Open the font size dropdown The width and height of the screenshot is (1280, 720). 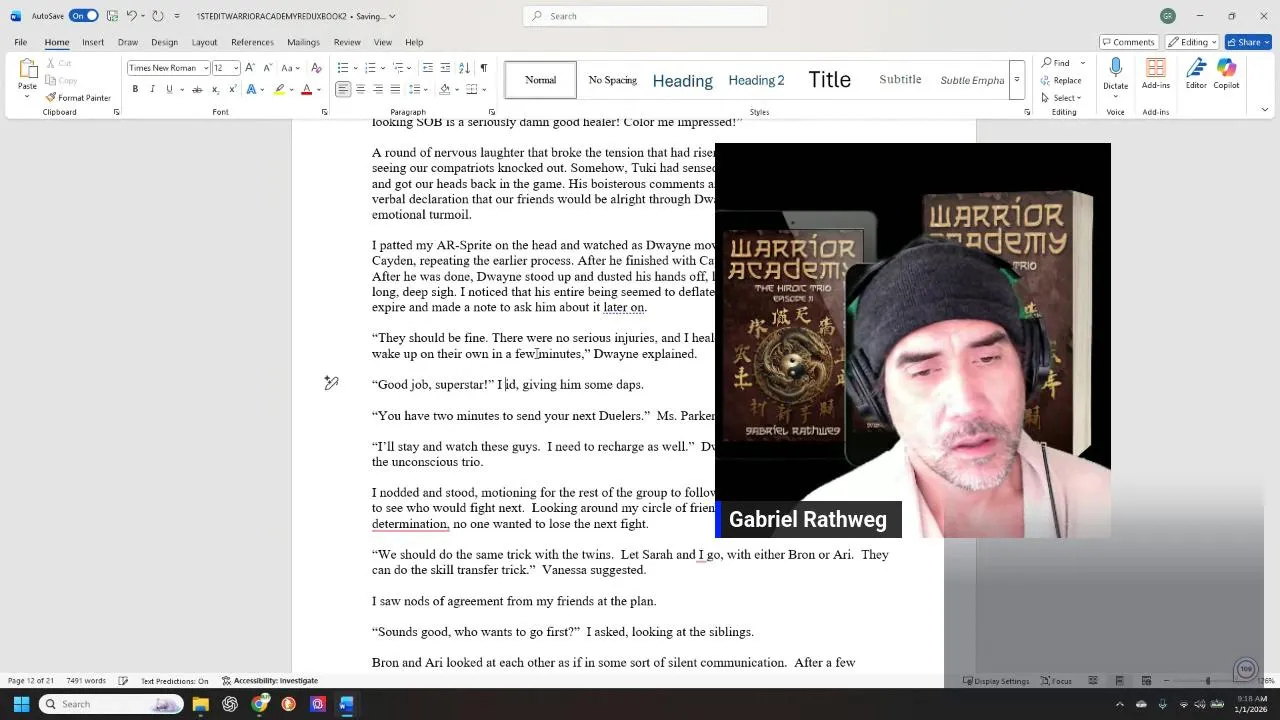(x=236, y=68)
